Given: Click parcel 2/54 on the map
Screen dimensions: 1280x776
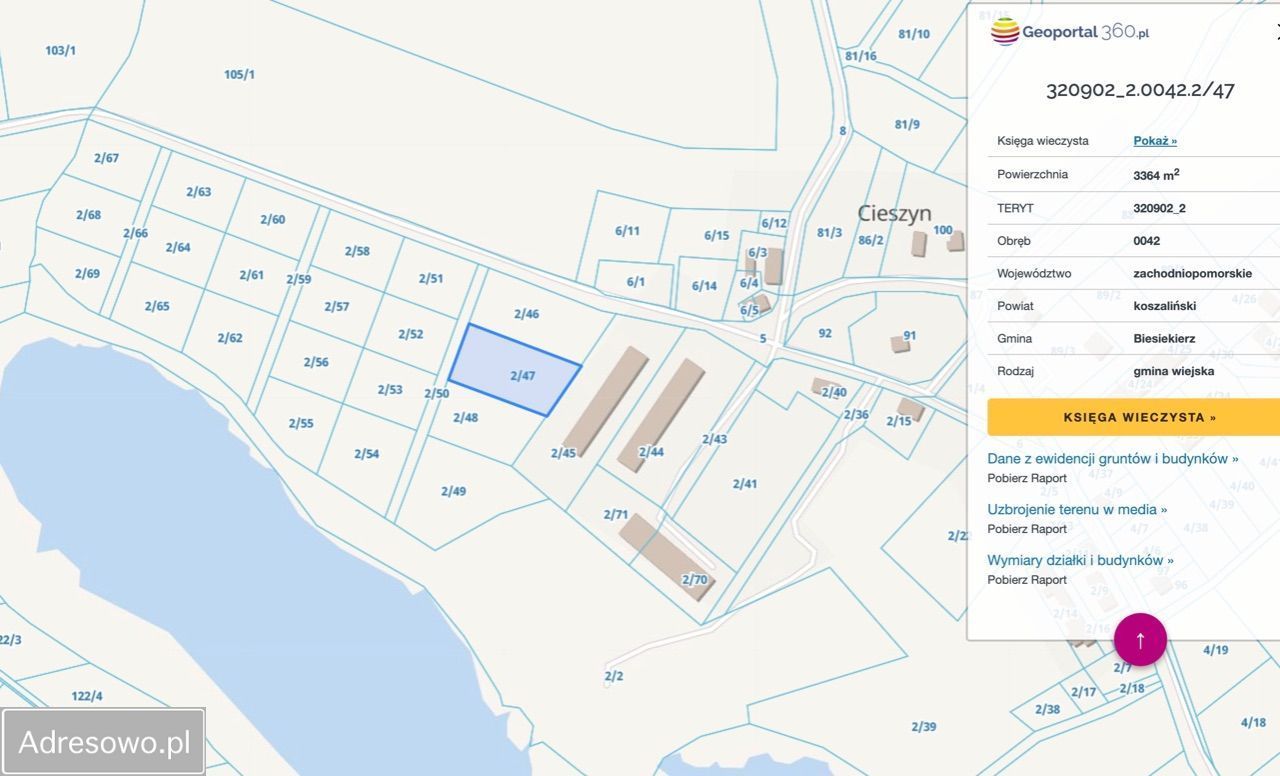Looking at the screenshot, I should click(366, 454).
